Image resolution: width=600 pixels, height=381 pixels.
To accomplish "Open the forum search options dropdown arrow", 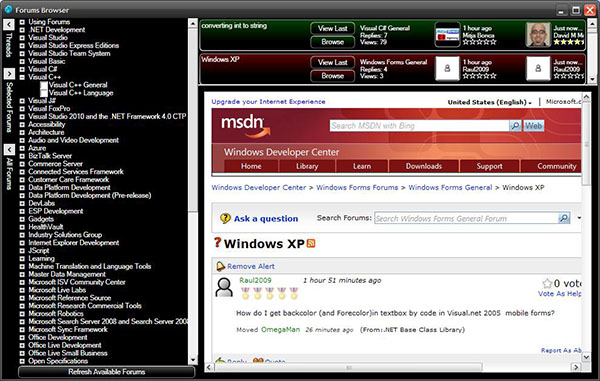I will pos(579,218).
